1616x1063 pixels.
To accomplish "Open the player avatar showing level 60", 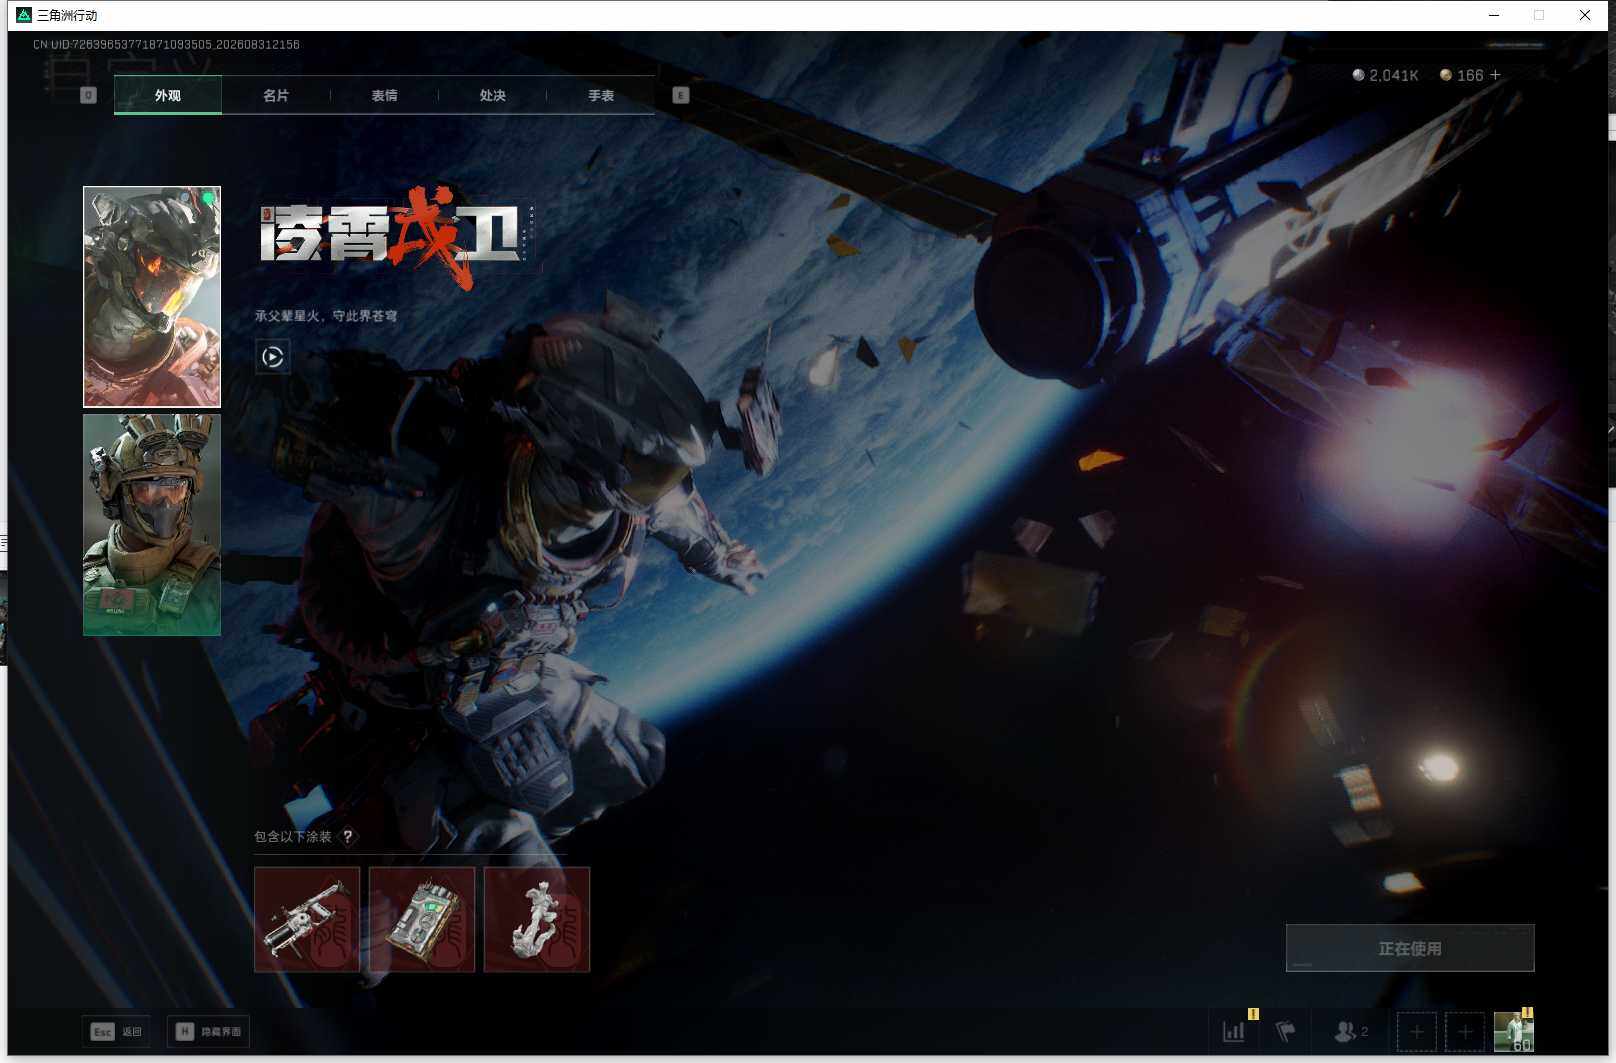I will [1513, 1031].
